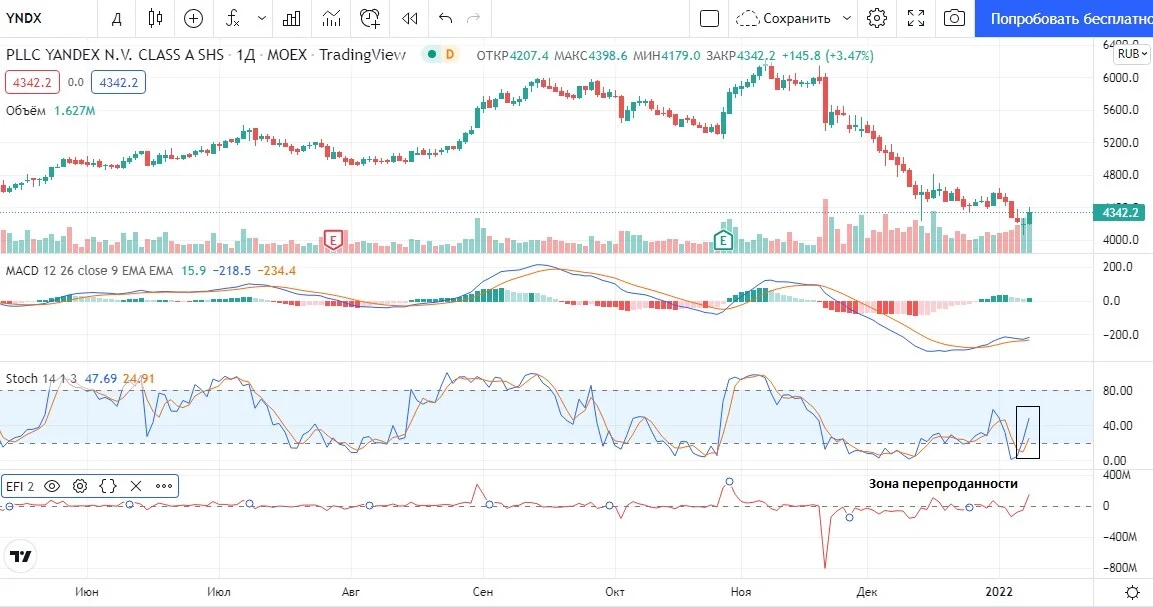
Task: Open the fx indicators menu
Action: pyautogui.click(x=232, y=18)
